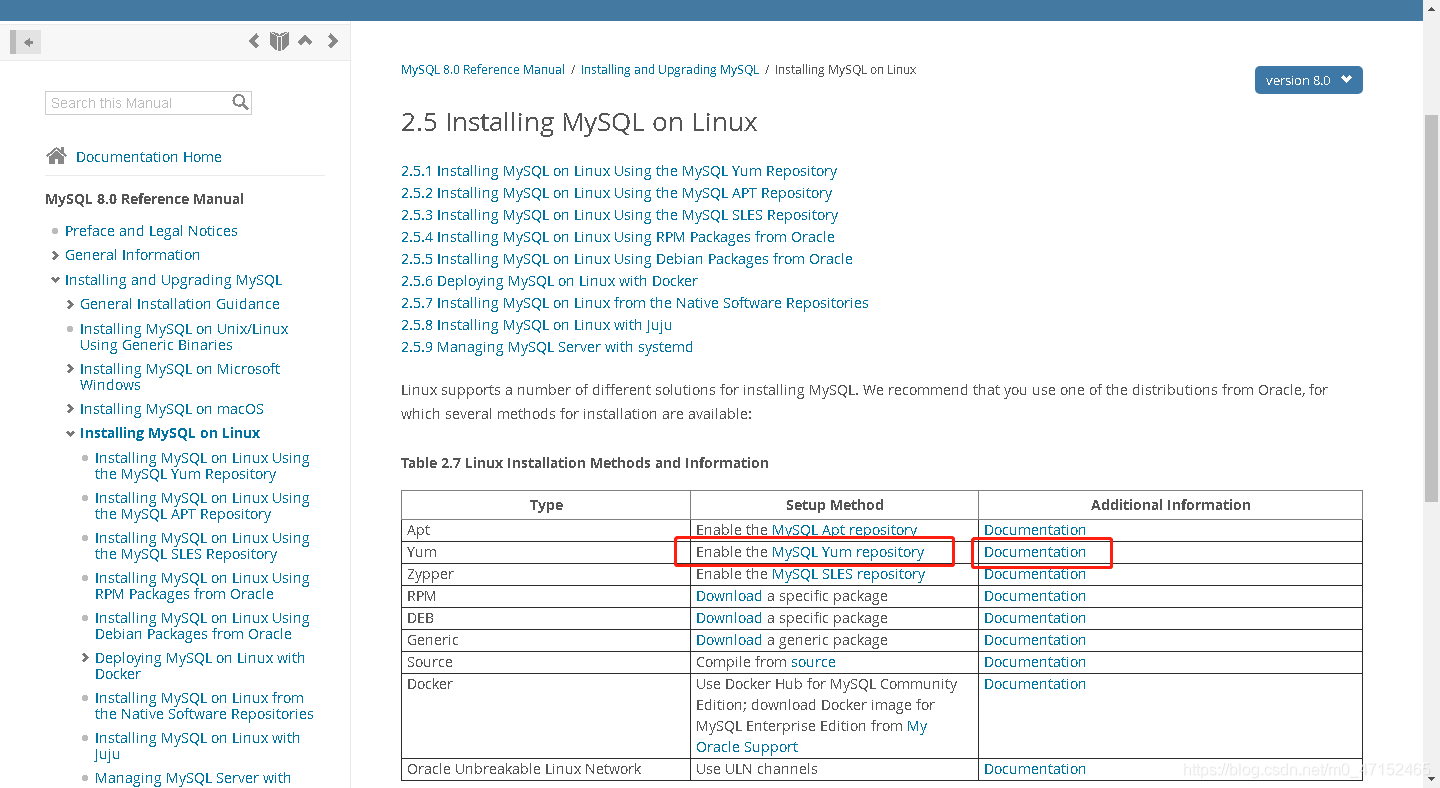Click the Documentation Home house icon
This screenshot has height=788, width=1440.
(x=56, y=156)
